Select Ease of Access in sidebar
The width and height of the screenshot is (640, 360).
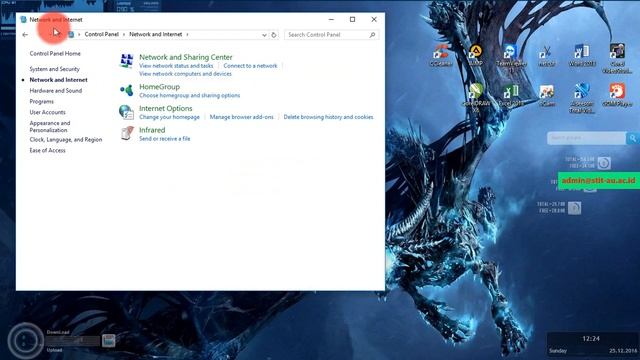pyautogui.click(x=47, y=150)
